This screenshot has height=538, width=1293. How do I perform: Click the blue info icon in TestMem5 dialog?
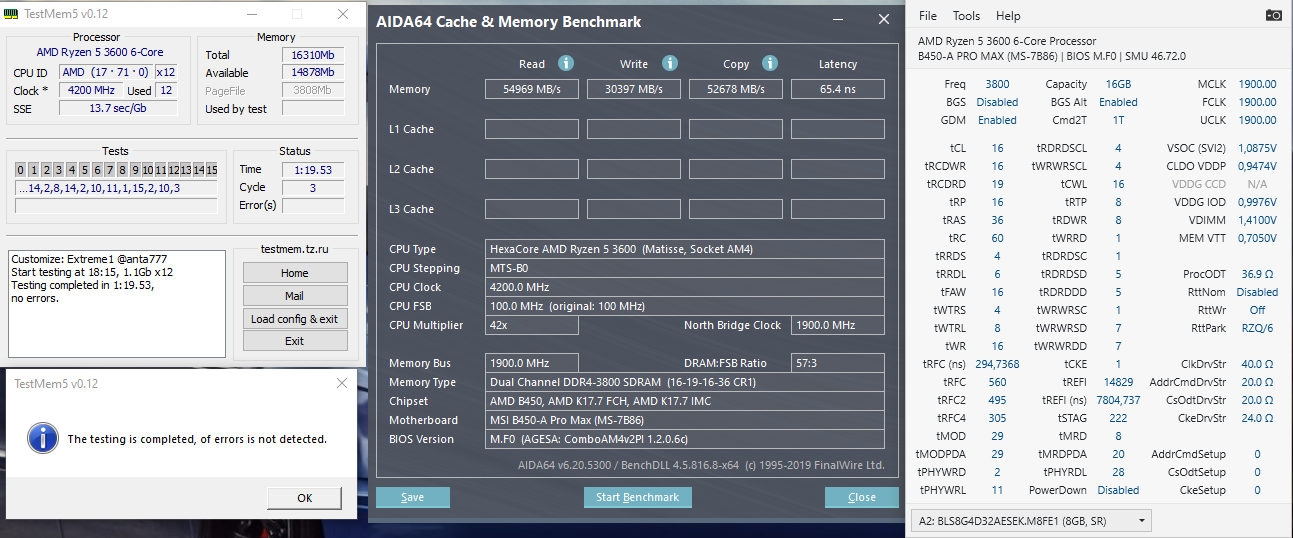point(42,438)
